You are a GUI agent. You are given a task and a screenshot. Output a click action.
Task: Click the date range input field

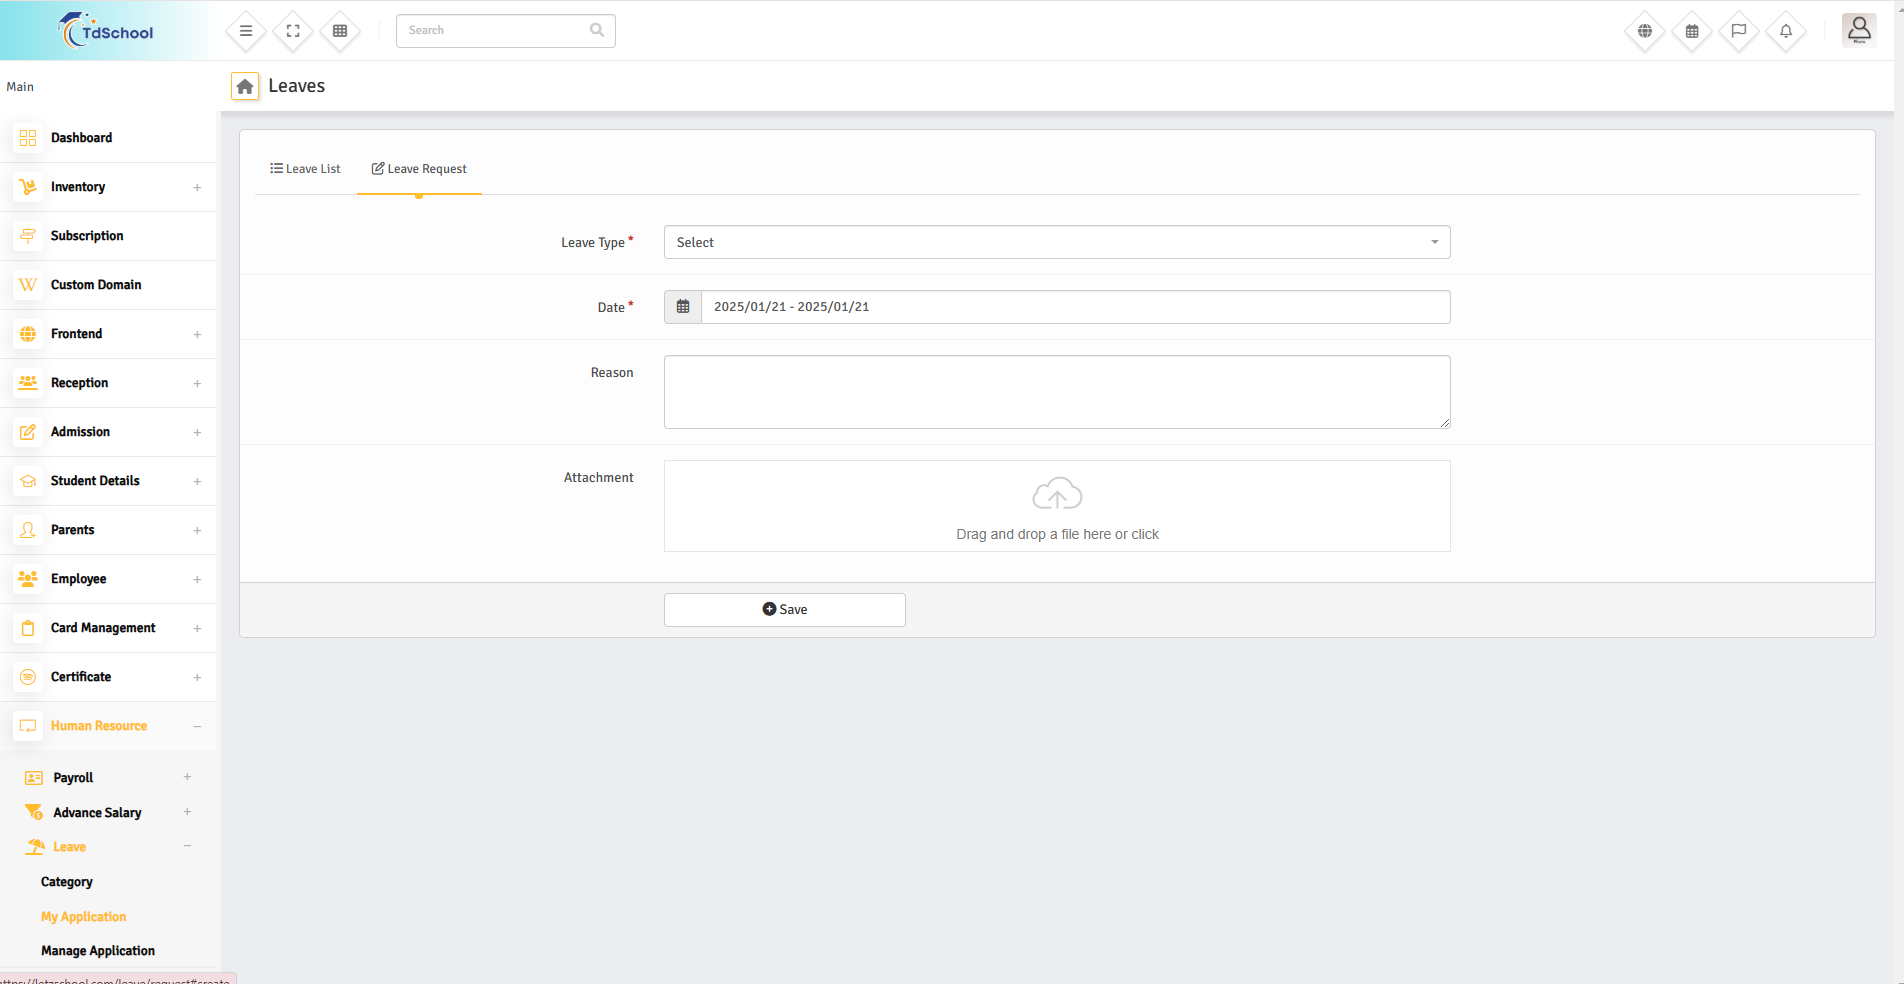click(x=1074, y=307)
